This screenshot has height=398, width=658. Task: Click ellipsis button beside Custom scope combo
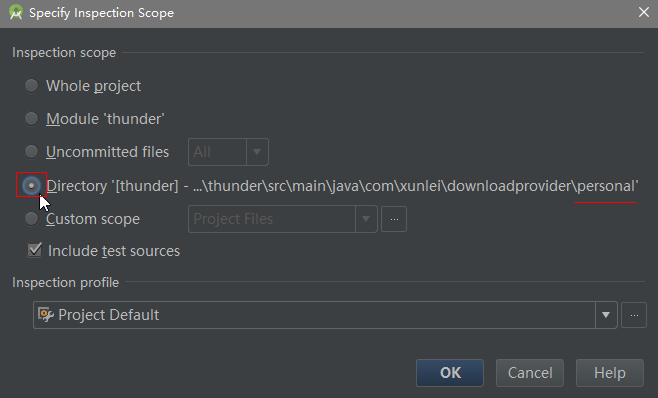coord(394,219)
